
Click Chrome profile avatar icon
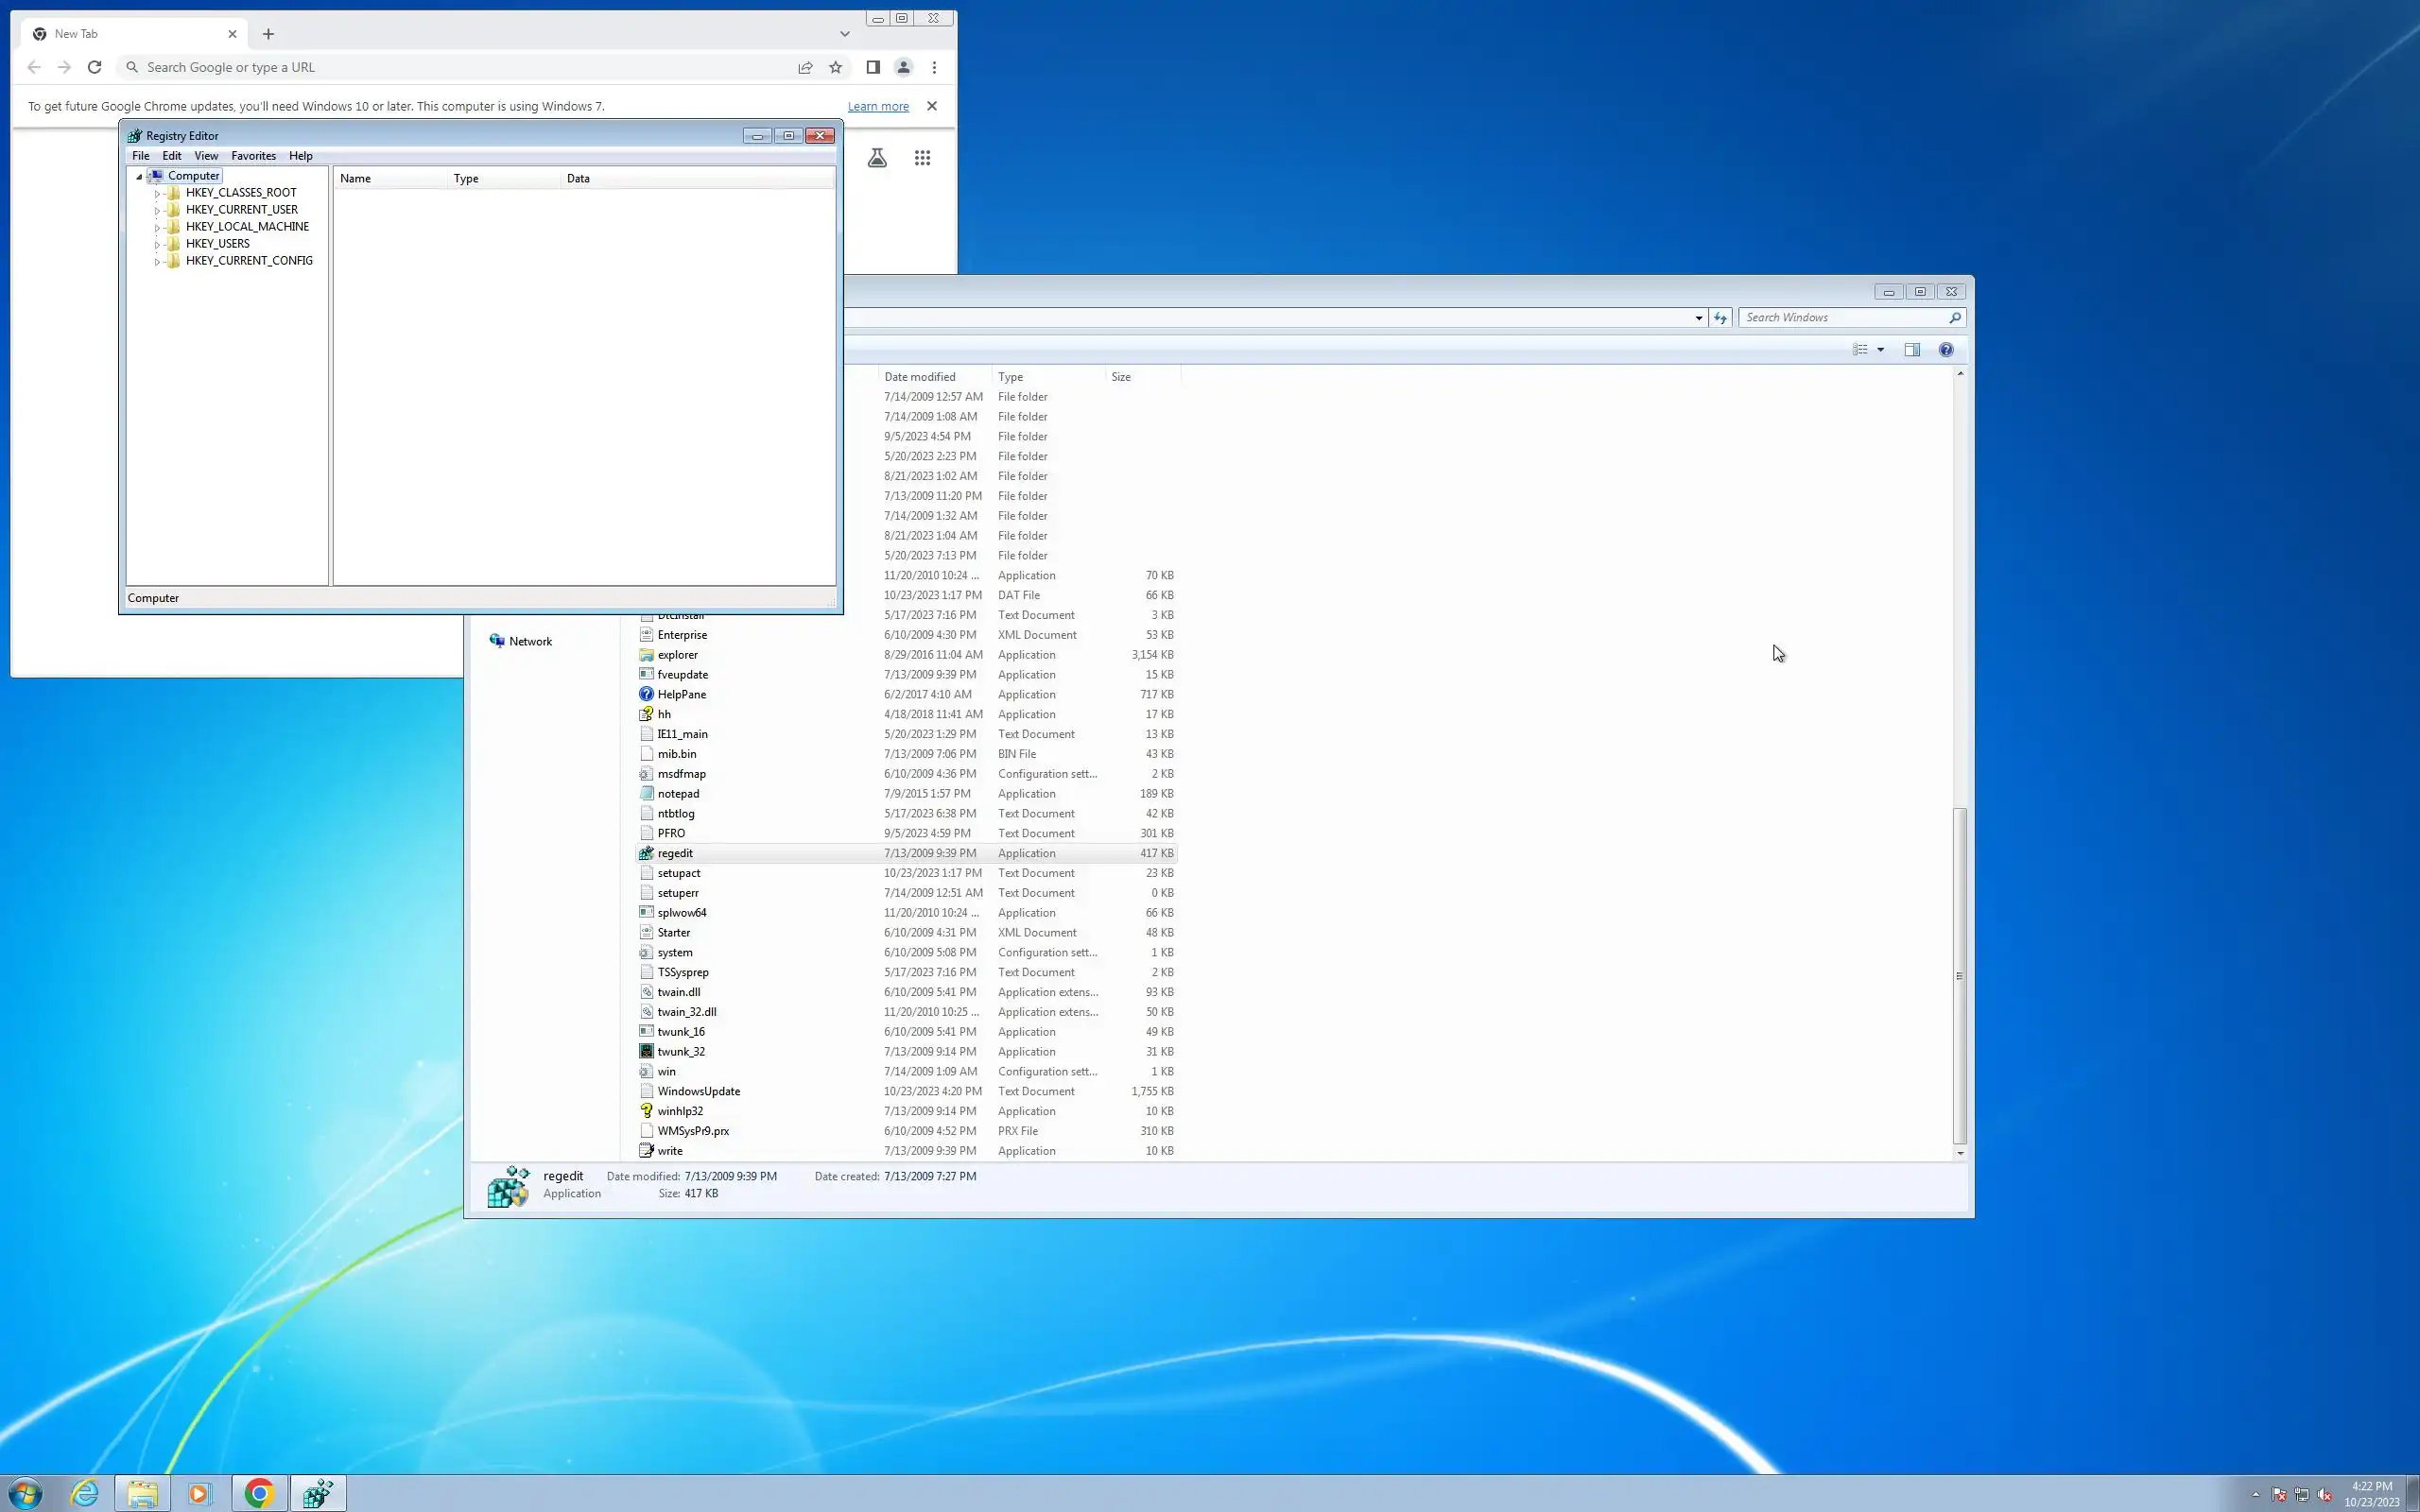pyautogui.click(x=903, y=67)
